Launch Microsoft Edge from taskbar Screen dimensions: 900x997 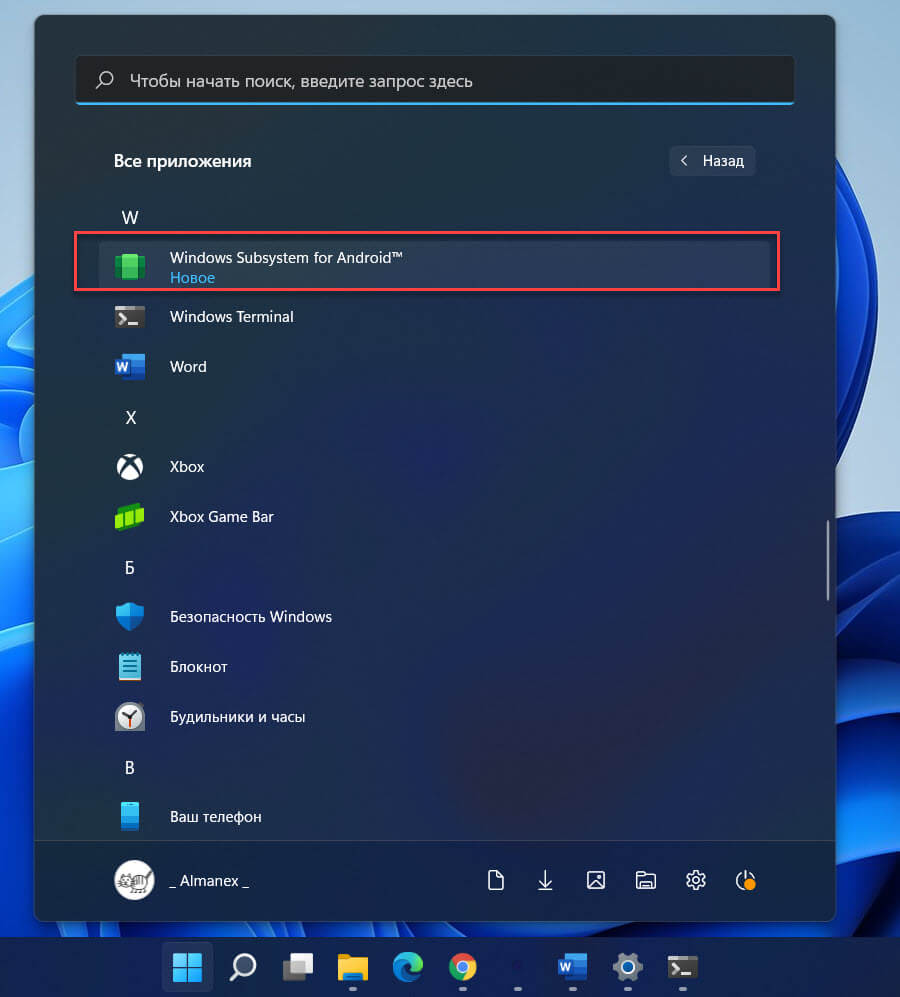coord(408,967)
